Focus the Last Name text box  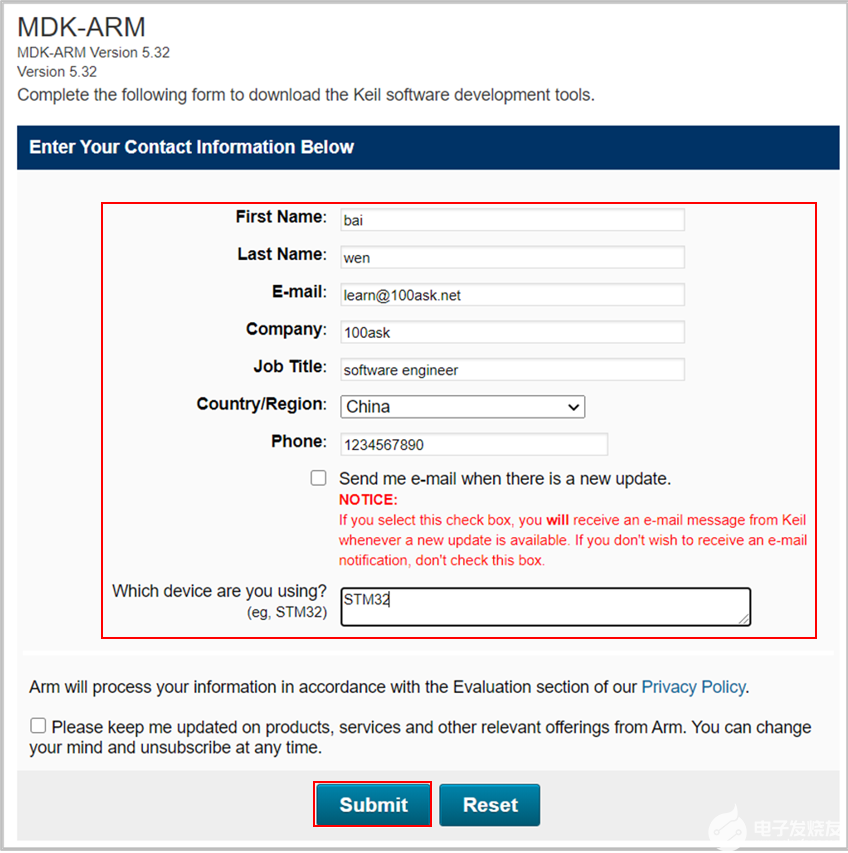(x=512, y=257)
